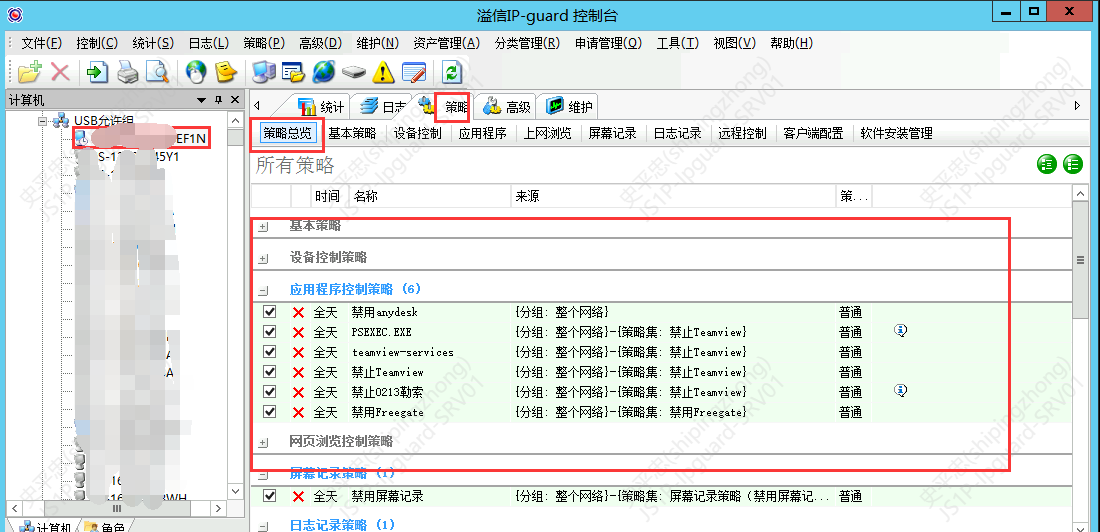Click the red X icon in 禁用Freegate row

(298, 412)
